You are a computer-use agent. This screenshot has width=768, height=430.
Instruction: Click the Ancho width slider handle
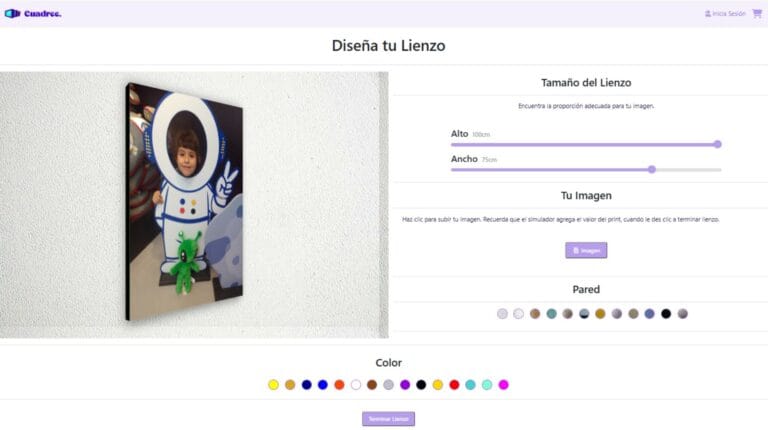(652, 169)
